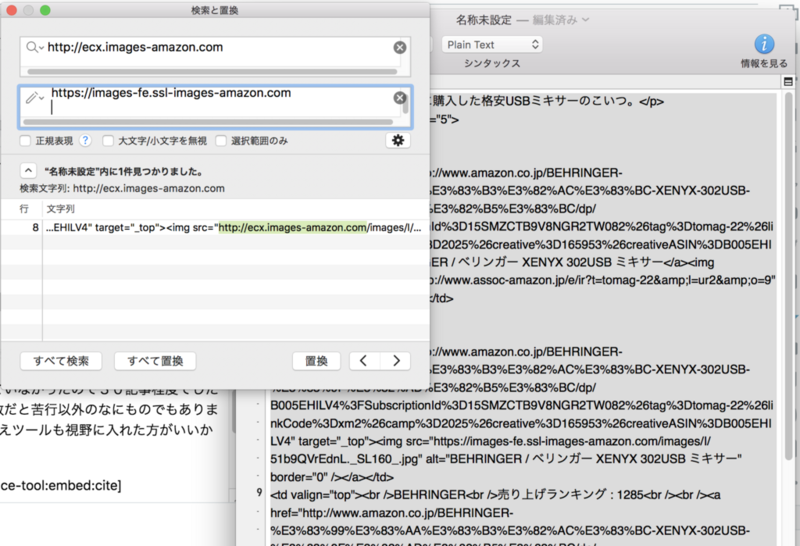Collapse the search results list
This screenshot has width=800, height=546.
(x=28, y=170)
